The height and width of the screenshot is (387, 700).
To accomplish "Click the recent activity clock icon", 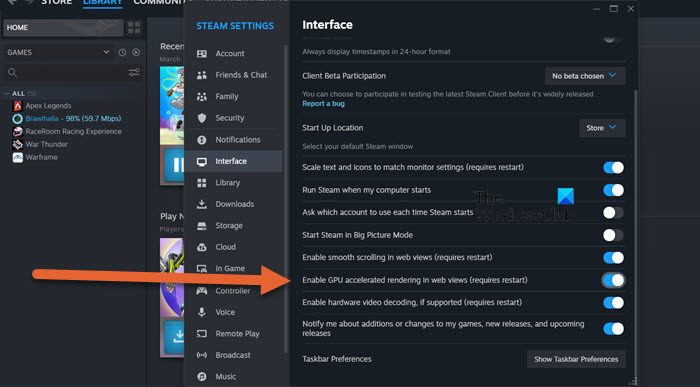I will pos(122,52).
